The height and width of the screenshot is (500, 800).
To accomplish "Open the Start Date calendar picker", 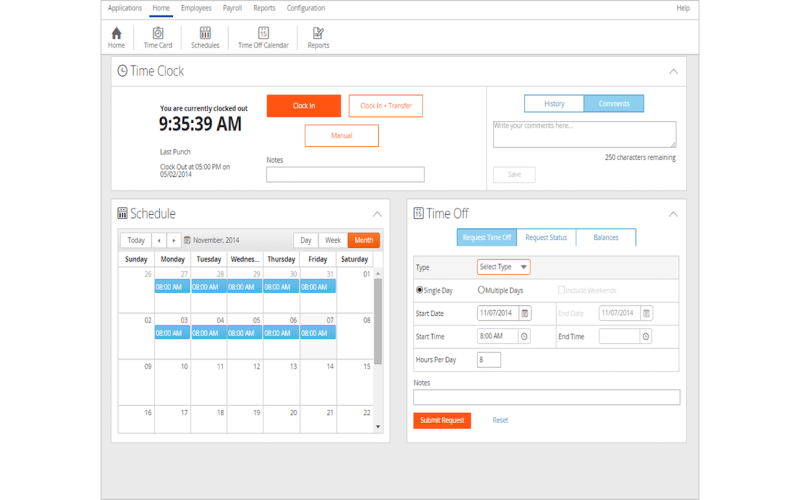I will click(x=525, y=313).
